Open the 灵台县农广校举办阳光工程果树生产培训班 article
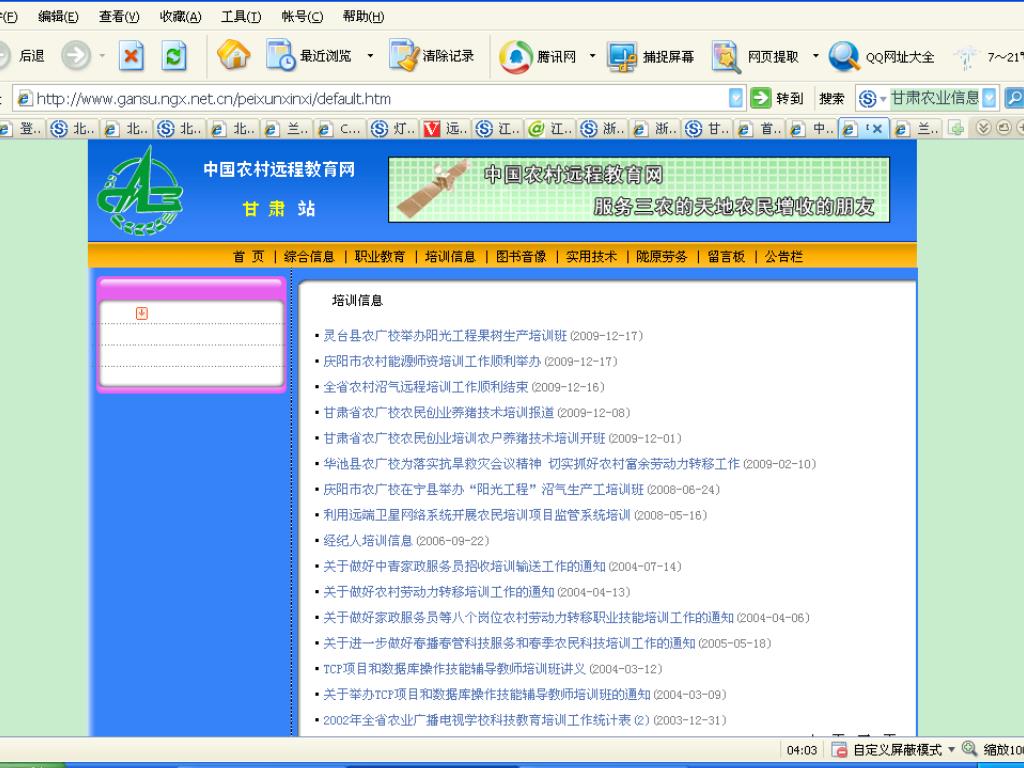 (445, 336)
